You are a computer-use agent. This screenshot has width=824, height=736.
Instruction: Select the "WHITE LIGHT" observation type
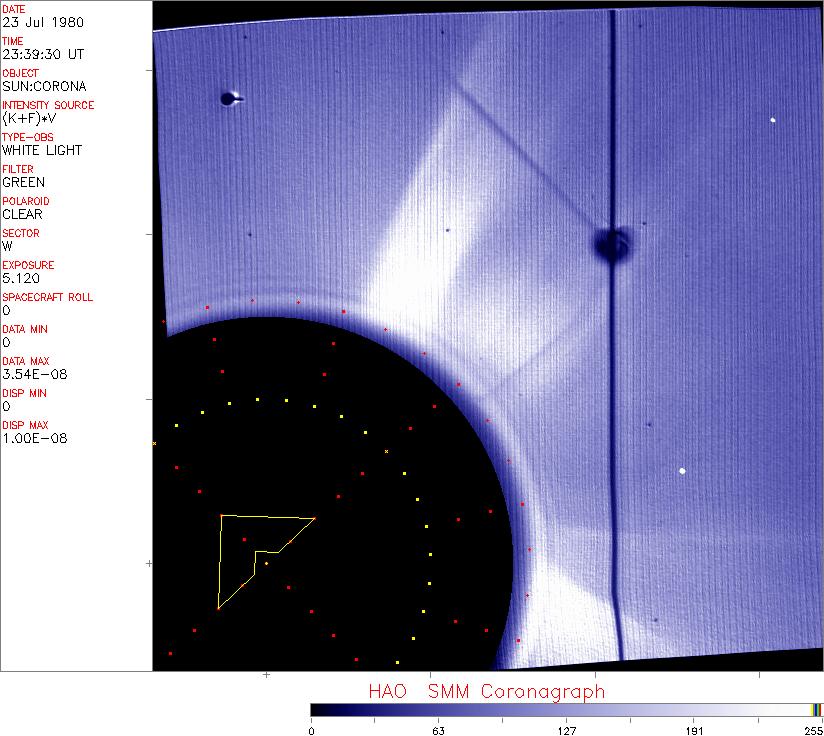click(42, 150)
